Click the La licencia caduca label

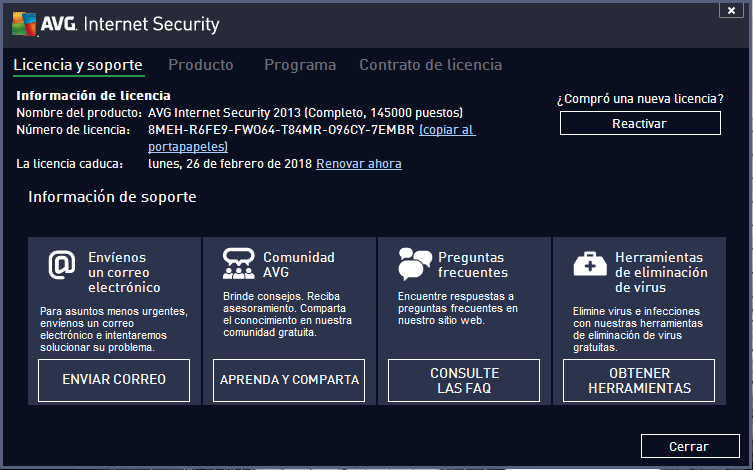click(x=70, y=164)
